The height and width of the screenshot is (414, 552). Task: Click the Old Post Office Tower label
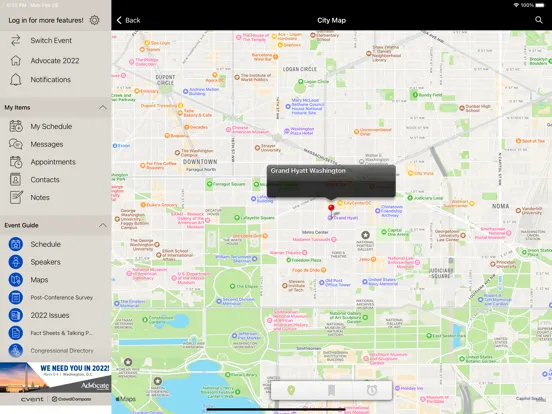338,283
